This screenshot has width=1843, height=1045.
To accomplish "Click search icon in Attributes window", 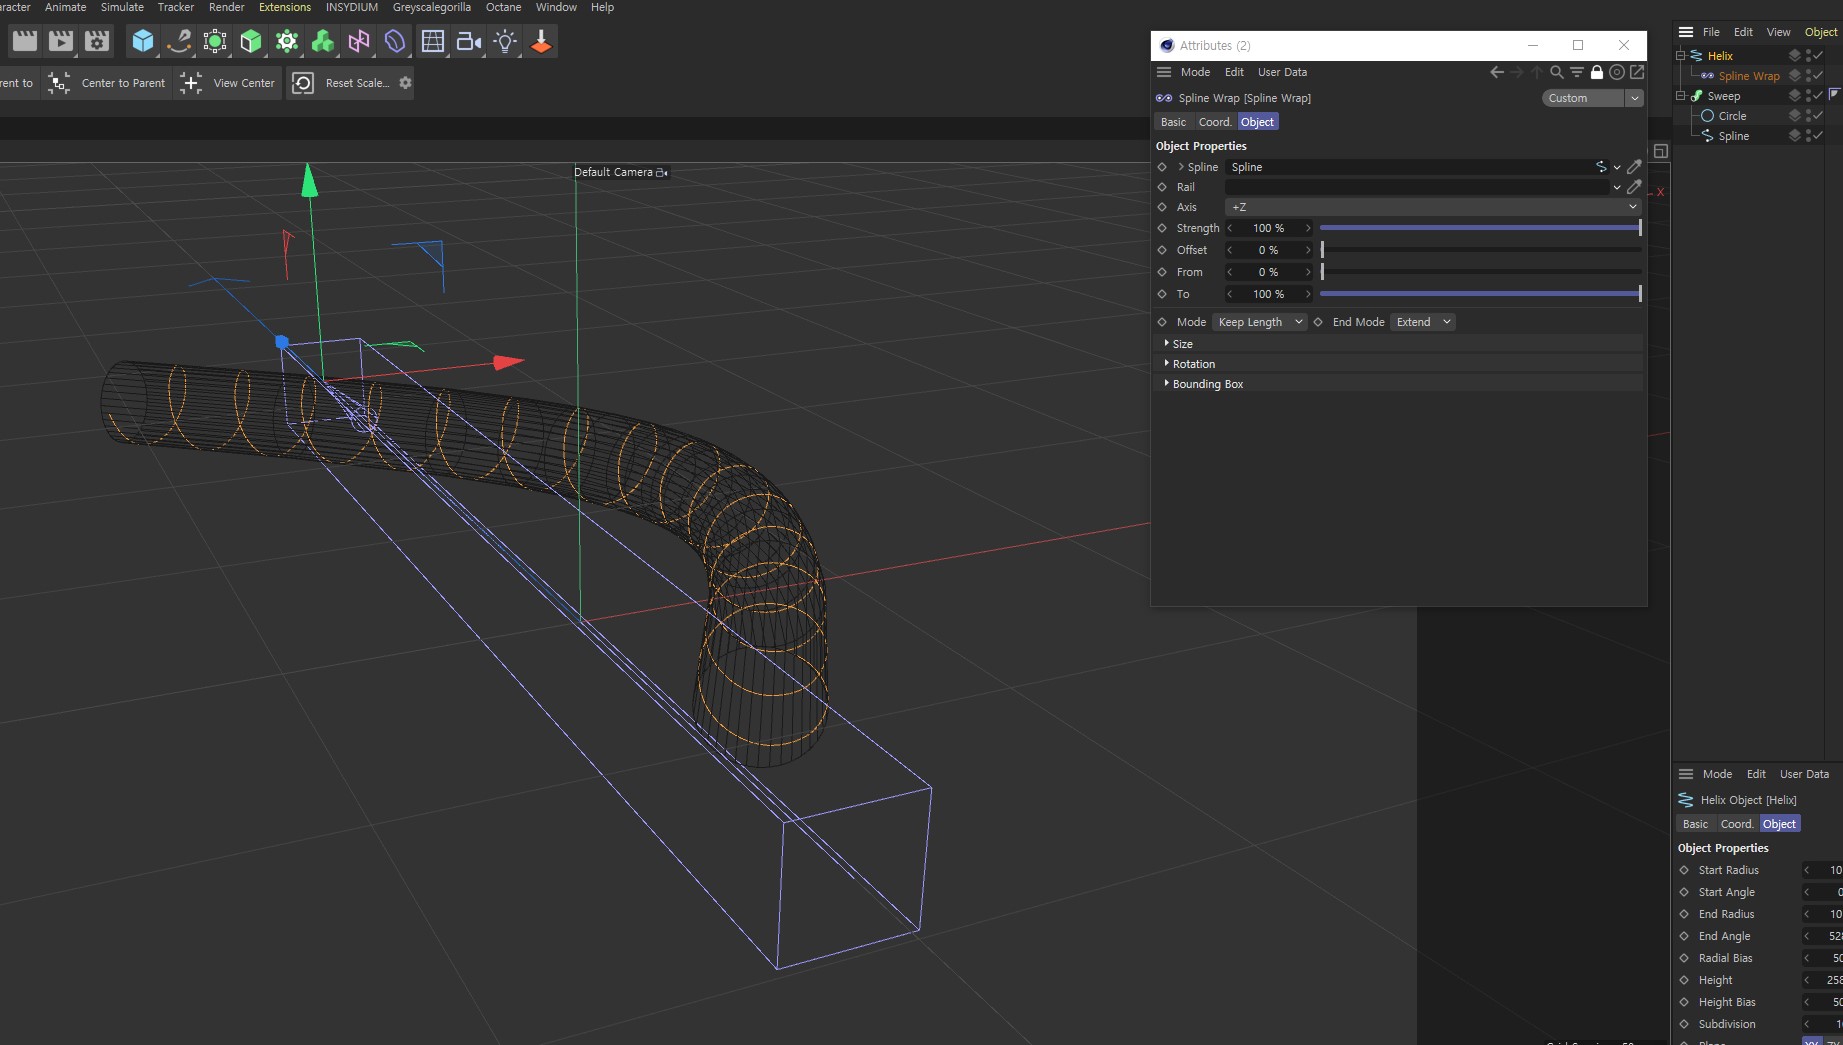I will pos(1556,72).
